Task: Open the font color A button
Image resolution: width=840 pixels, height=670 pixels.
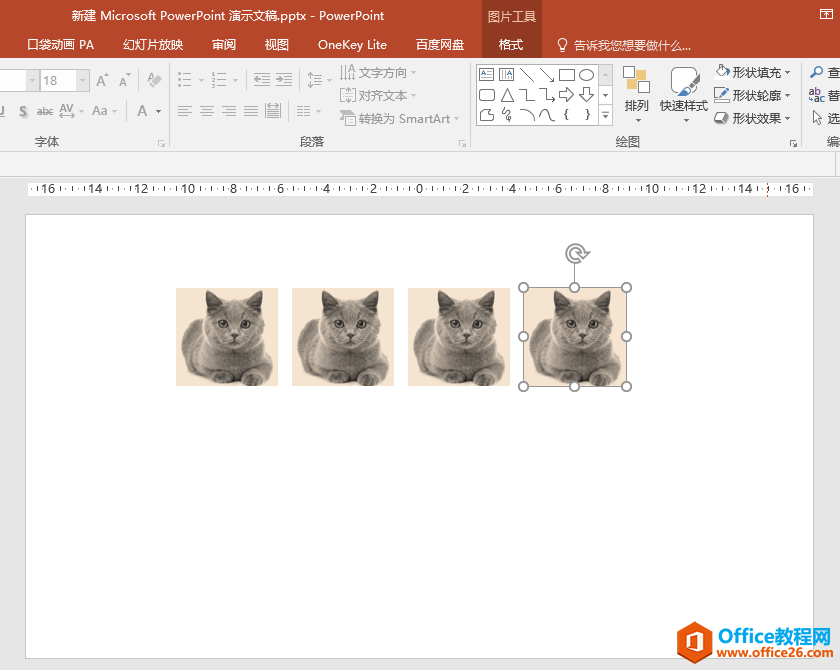Action: 143,111
